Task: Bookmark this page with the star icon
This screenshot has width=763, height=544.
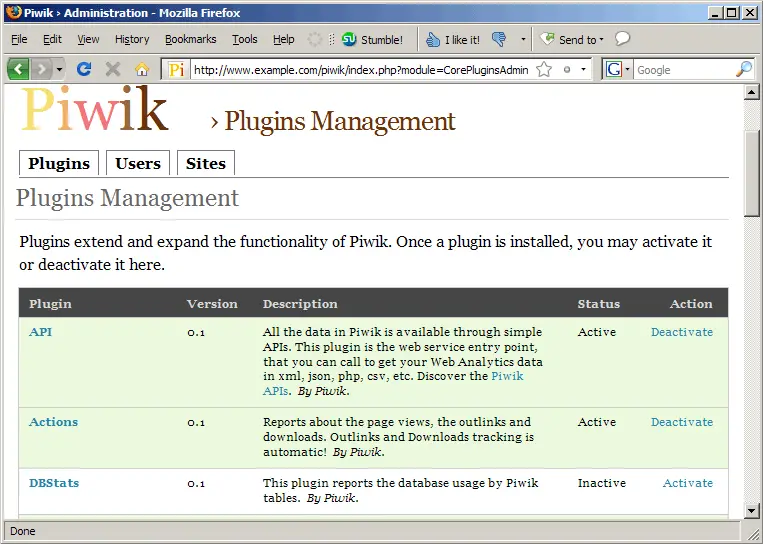Action: pyautogui.click(x=544, y=70)
